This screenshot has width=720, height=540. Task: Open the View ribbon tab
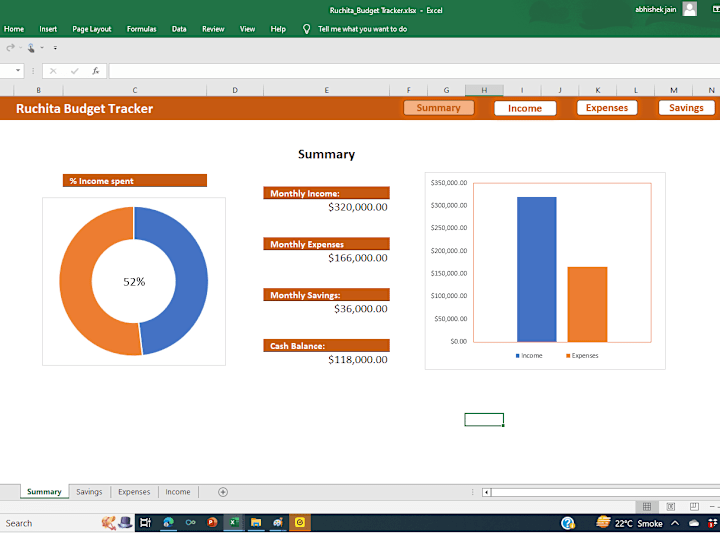[247, 29]
